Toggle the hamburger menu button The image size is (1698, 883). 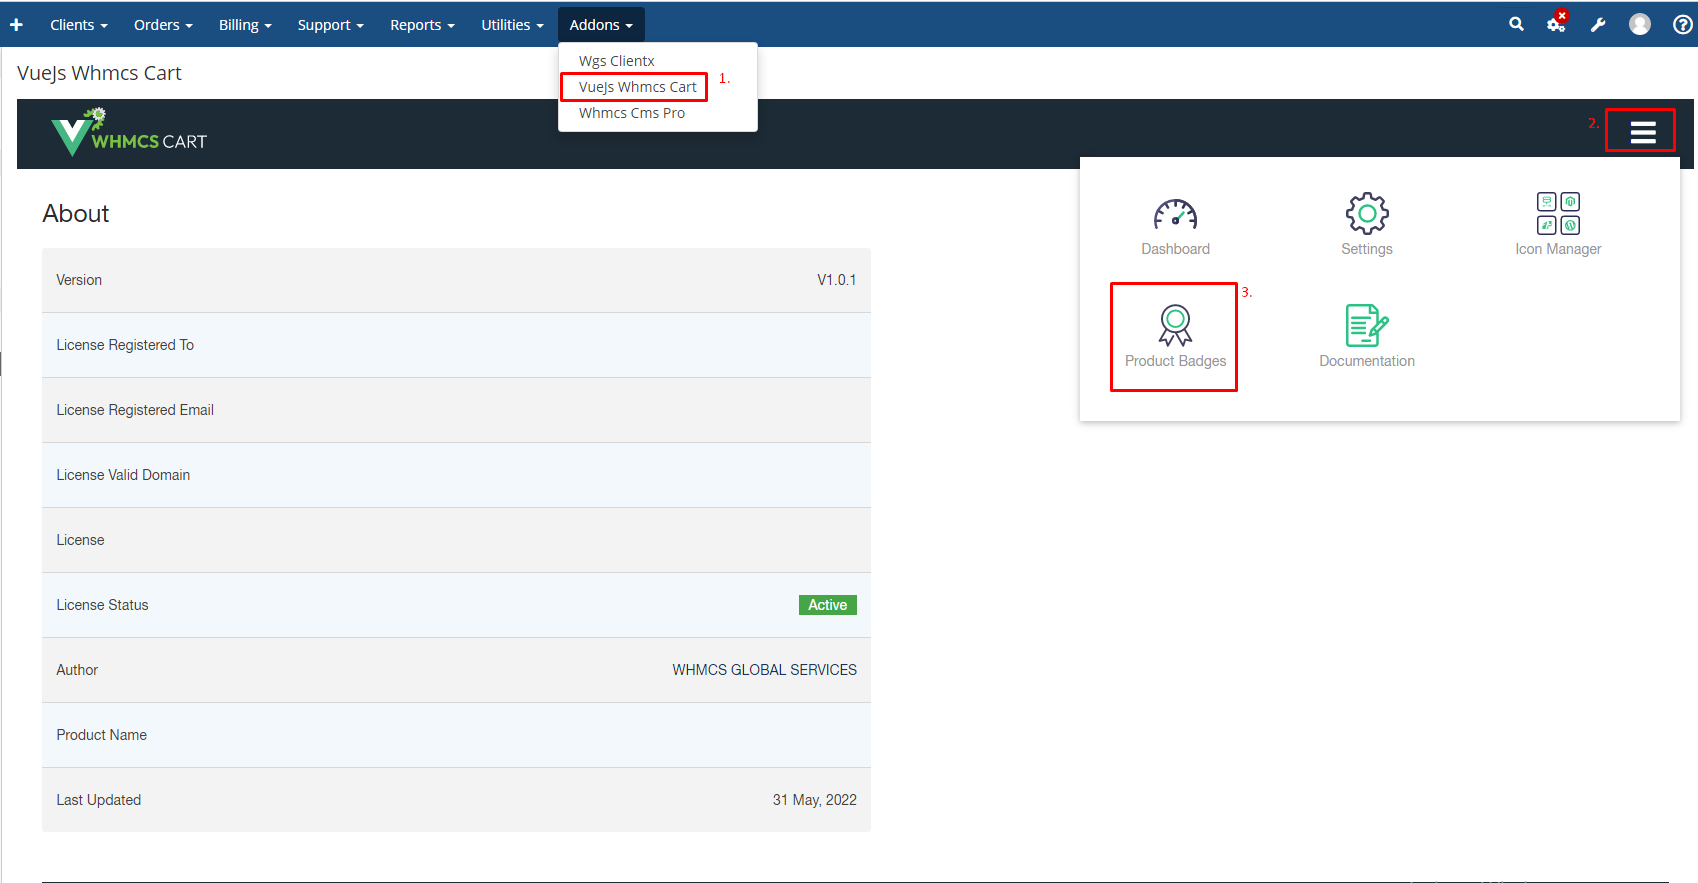click(x=1642, y=131)
